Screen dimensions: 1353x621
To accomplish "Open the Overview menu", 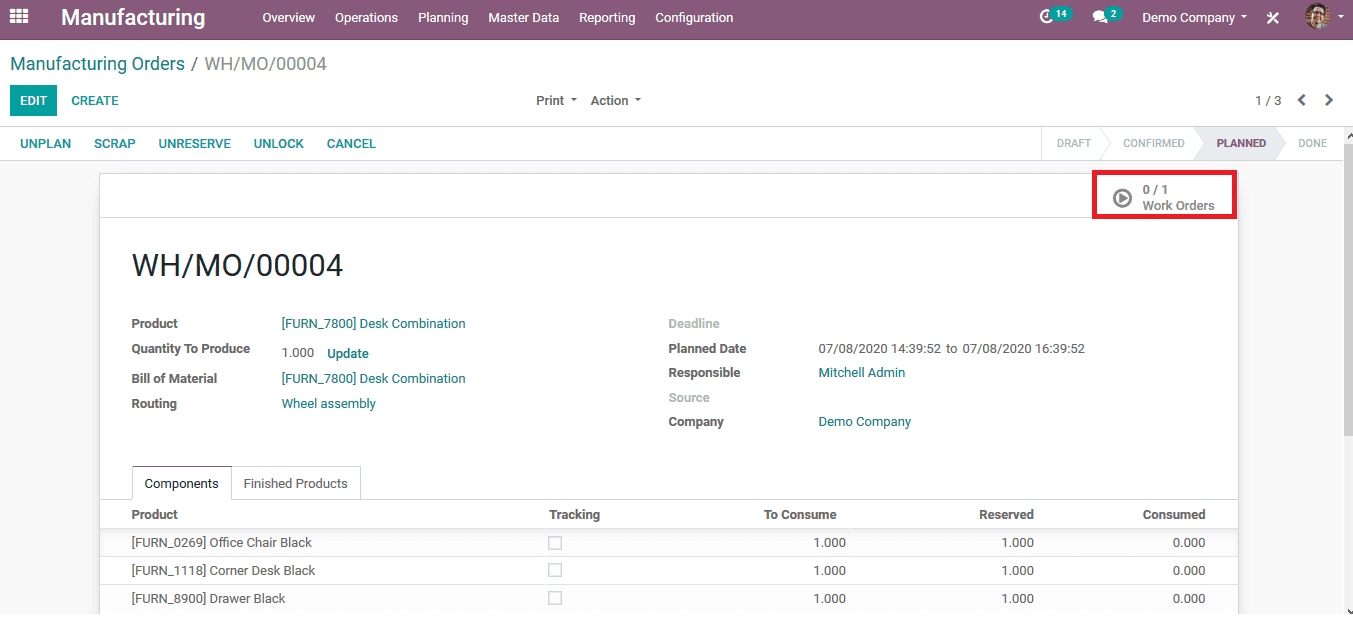I will [x=288, y=18].
